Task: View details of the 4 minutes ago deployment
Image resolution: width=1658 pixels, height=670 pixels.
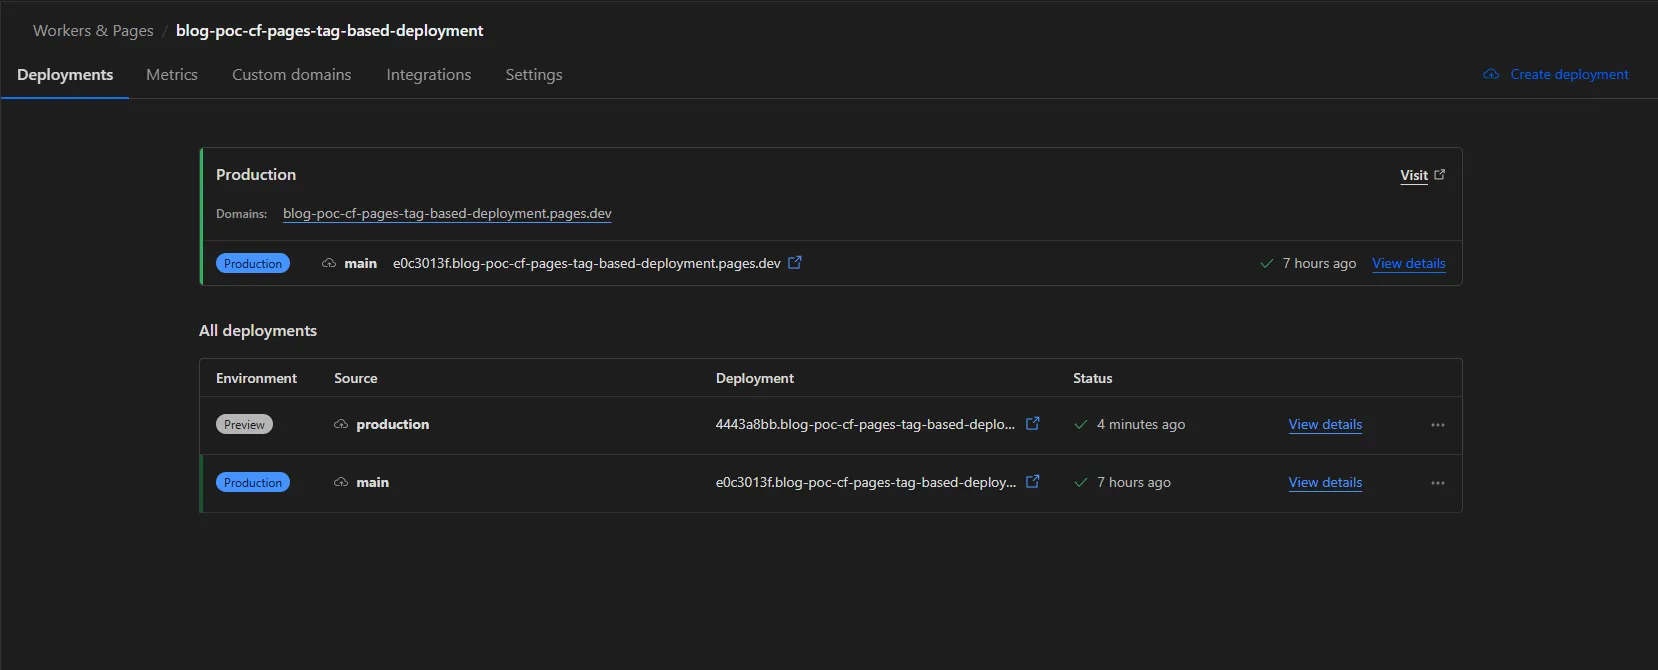Action: point(1325,425)
